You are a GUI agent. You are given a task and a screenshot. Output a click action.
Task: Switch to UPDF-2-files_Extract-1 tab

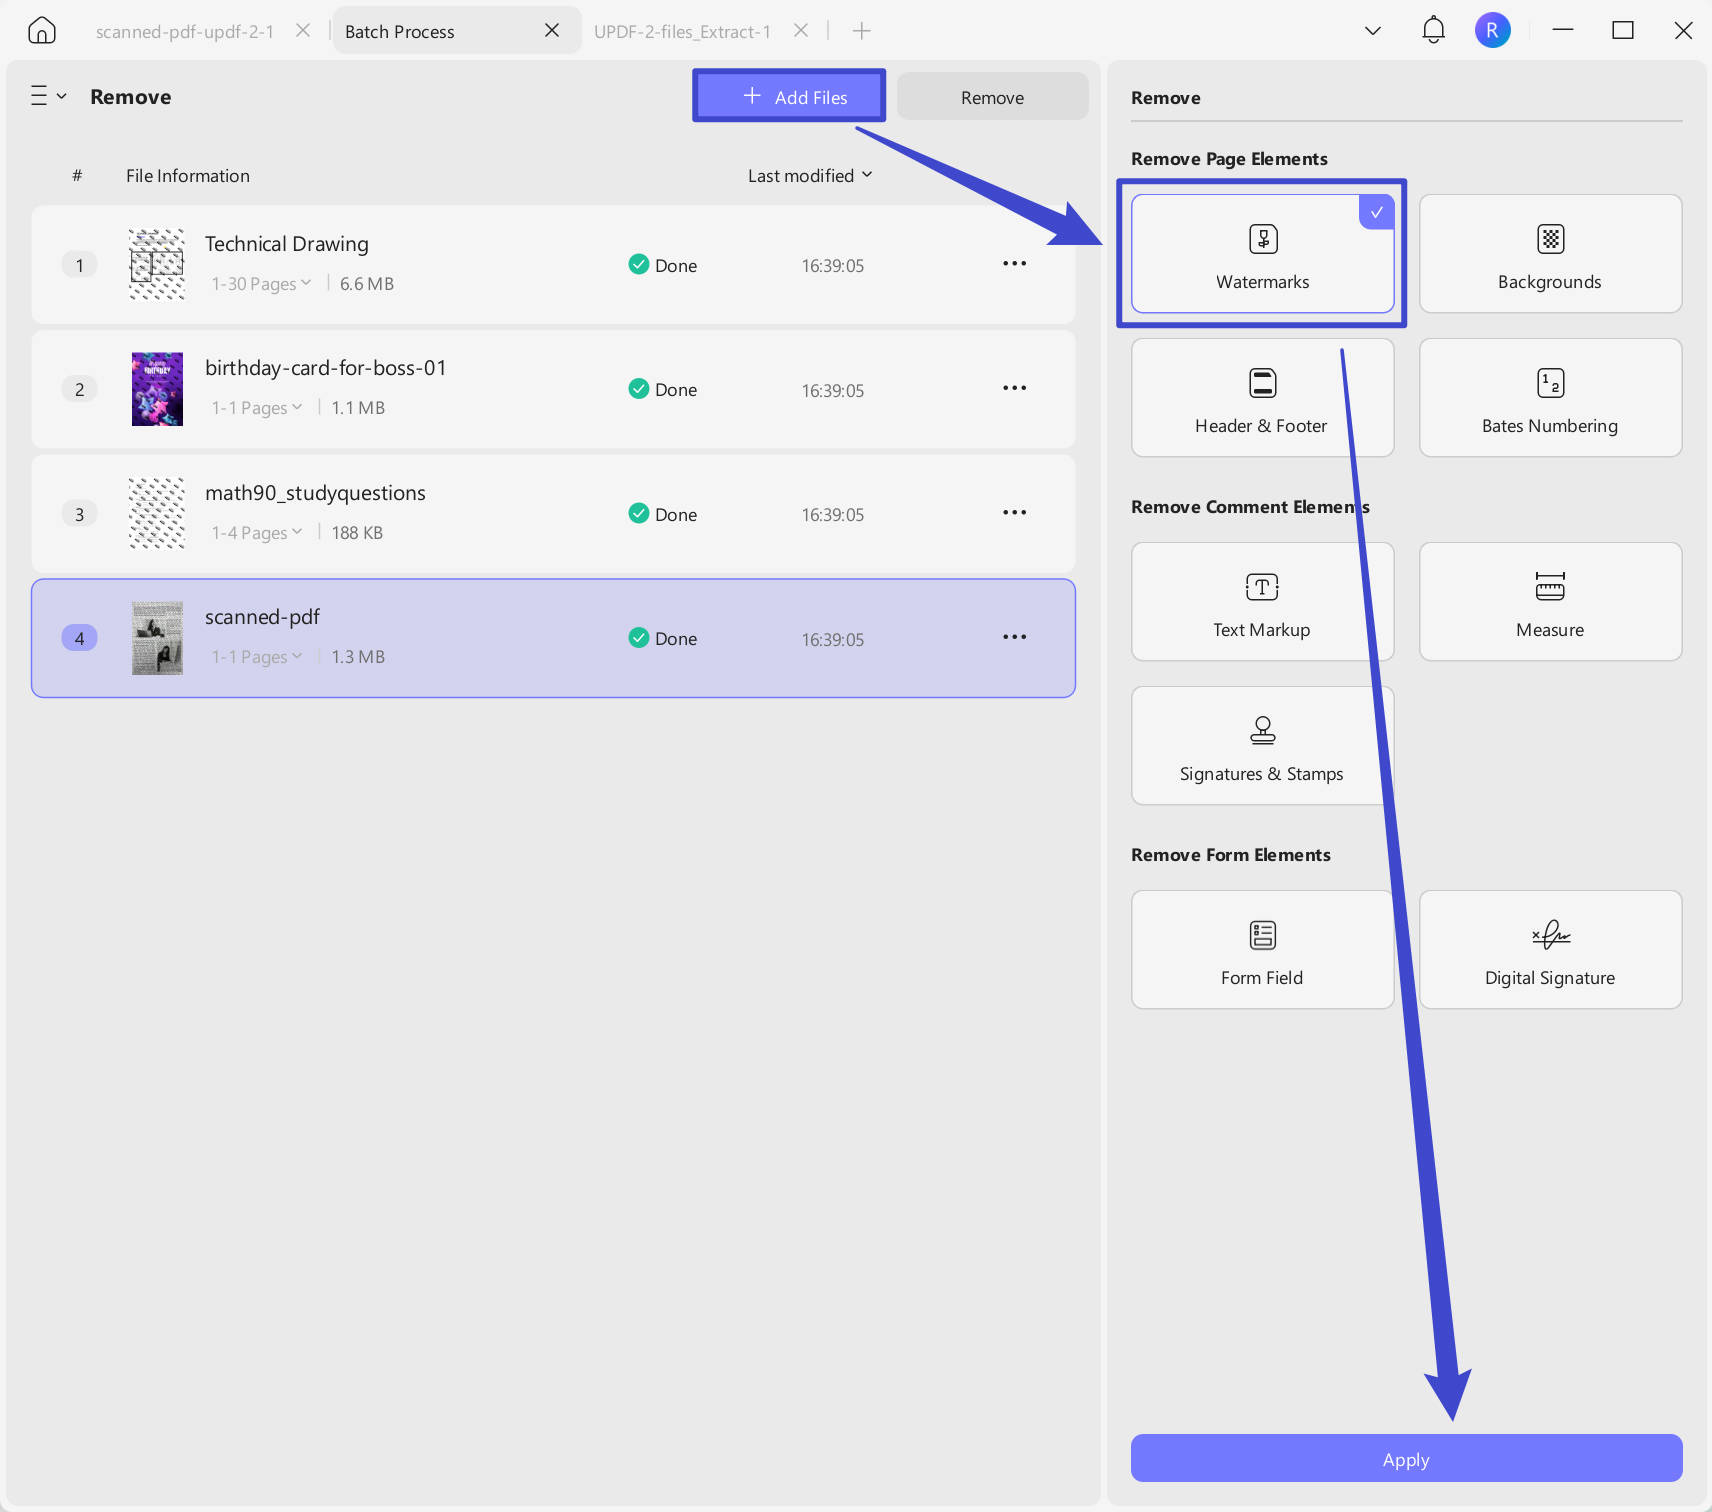click(x=682, y=32)
